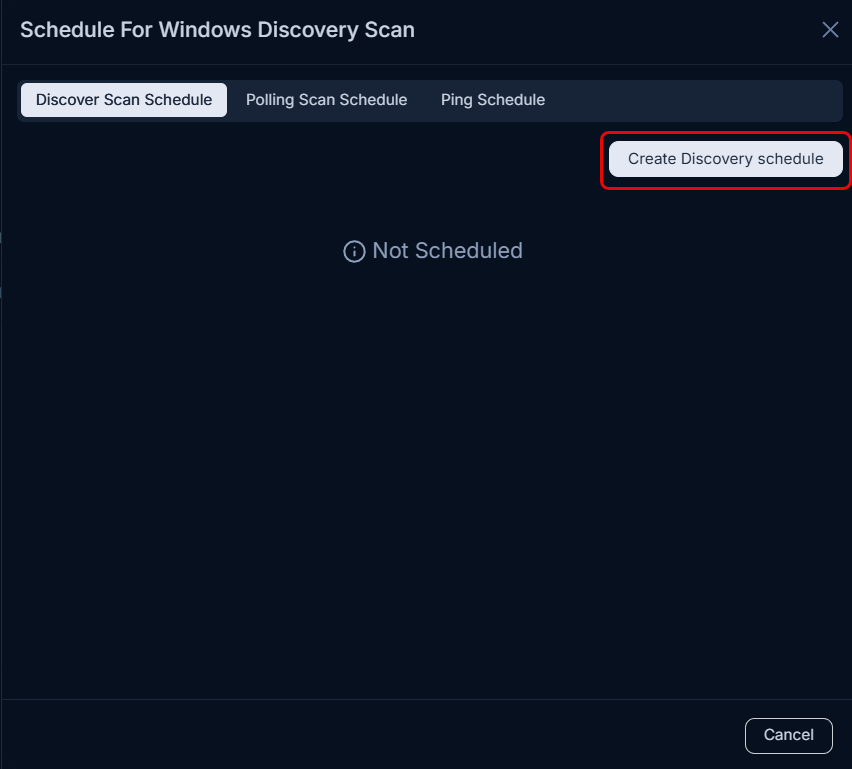Click Create Discovery schedule button
Screen dimensions: 852x769
pos(725,159)
